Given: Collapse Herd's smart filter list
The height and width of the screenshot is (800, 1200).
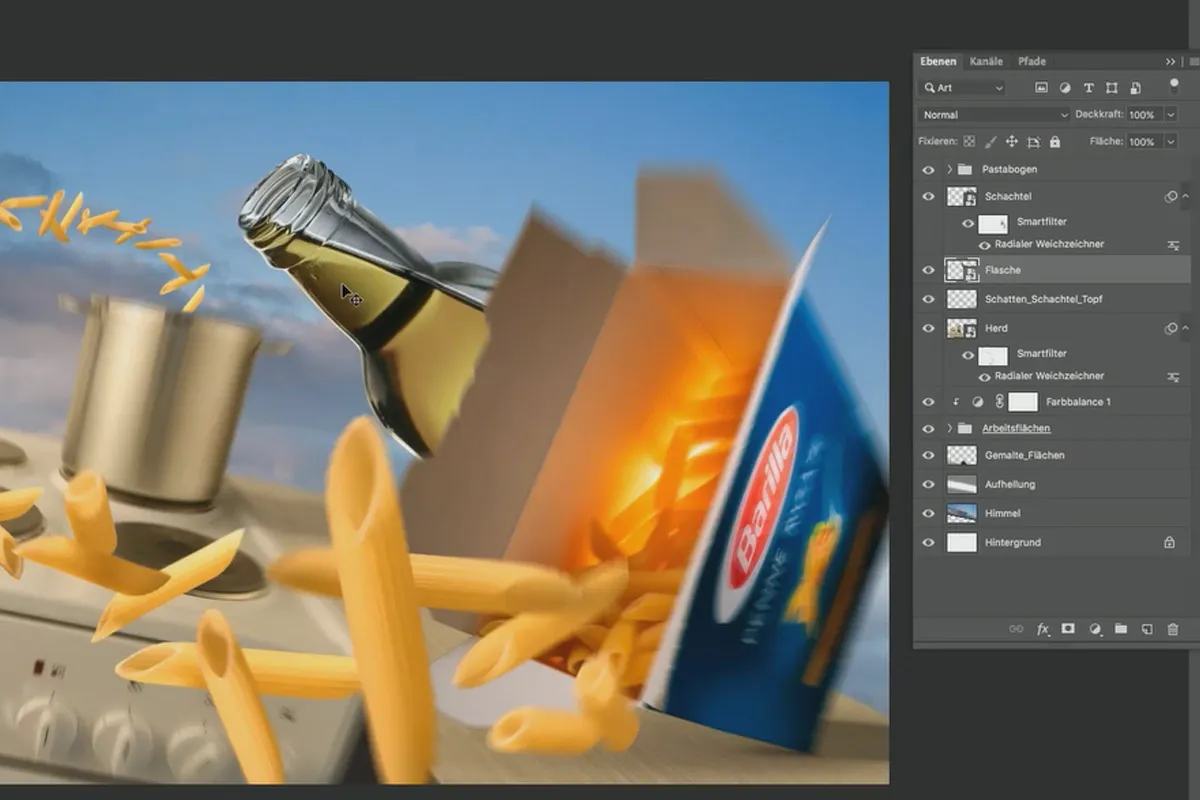Looking at the screenshot, I should [x=1186, y=328].
